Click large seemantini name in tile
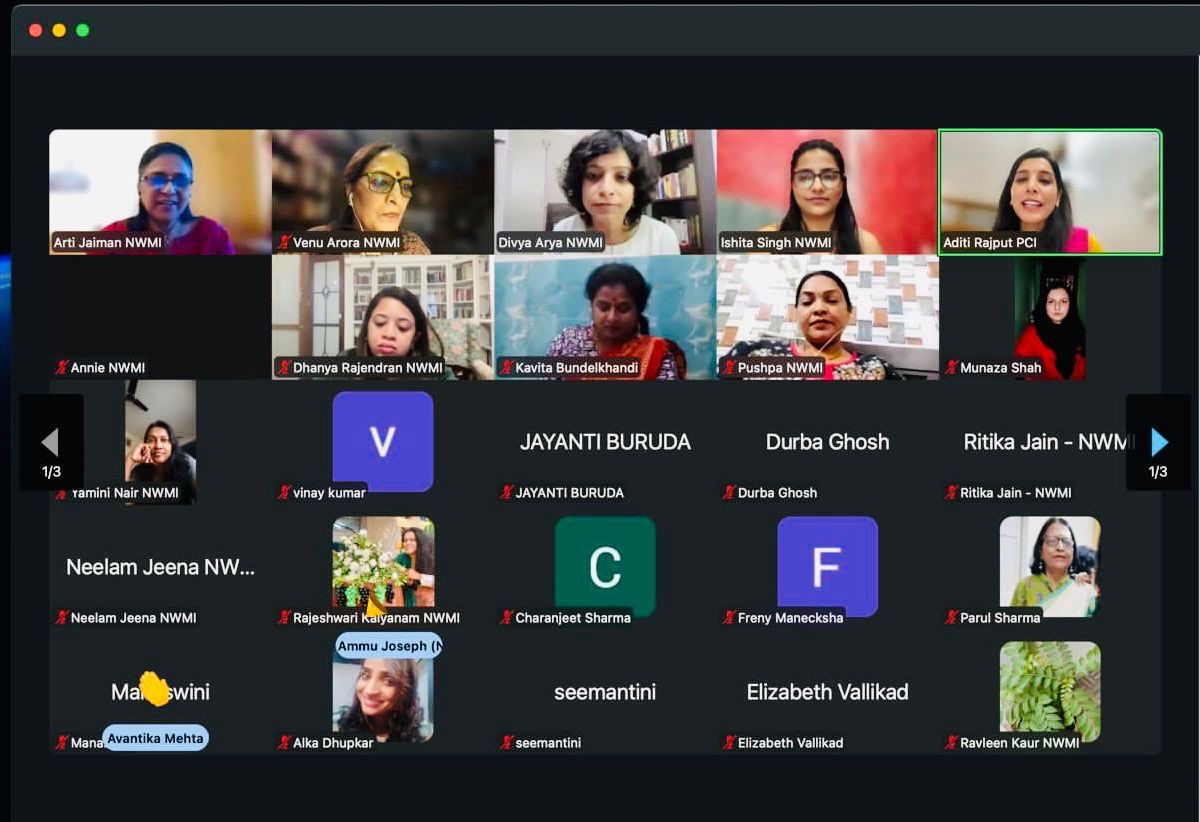 (x=605, y=692)
